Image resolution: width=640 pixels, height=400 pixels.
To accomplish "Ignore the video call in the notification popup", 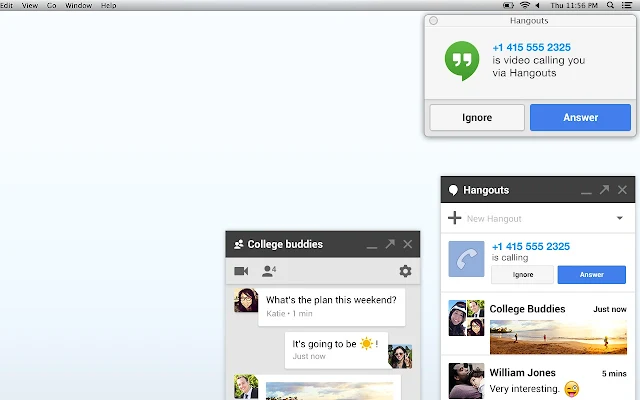I will coord(477,118).
